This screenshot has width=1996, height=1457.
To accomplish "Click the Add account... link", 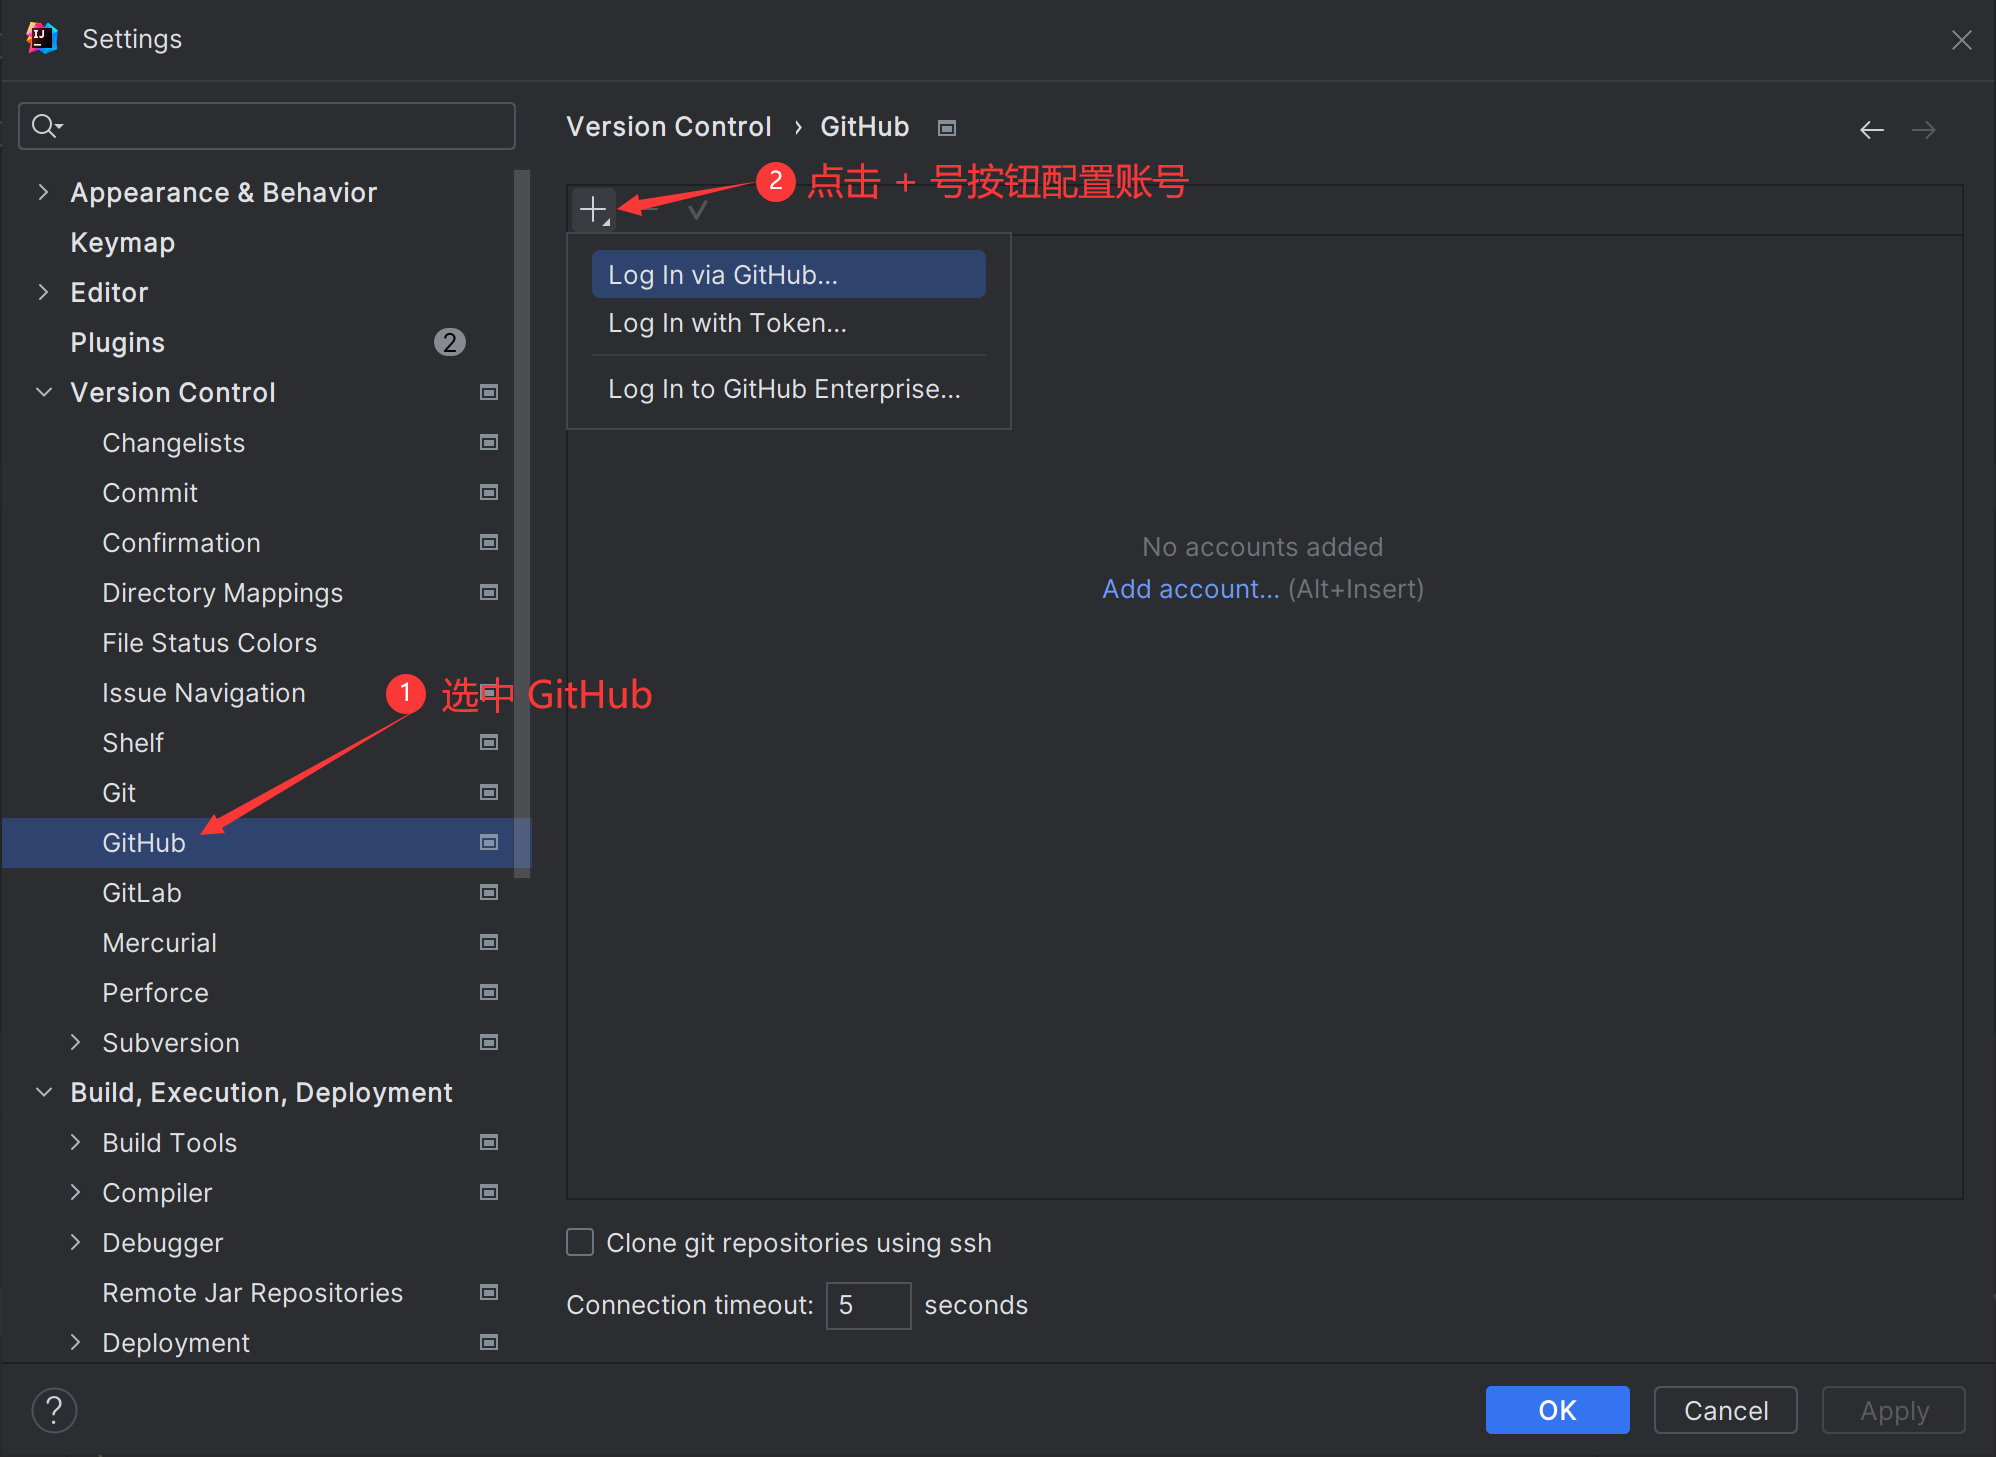I will (1190, 589).
